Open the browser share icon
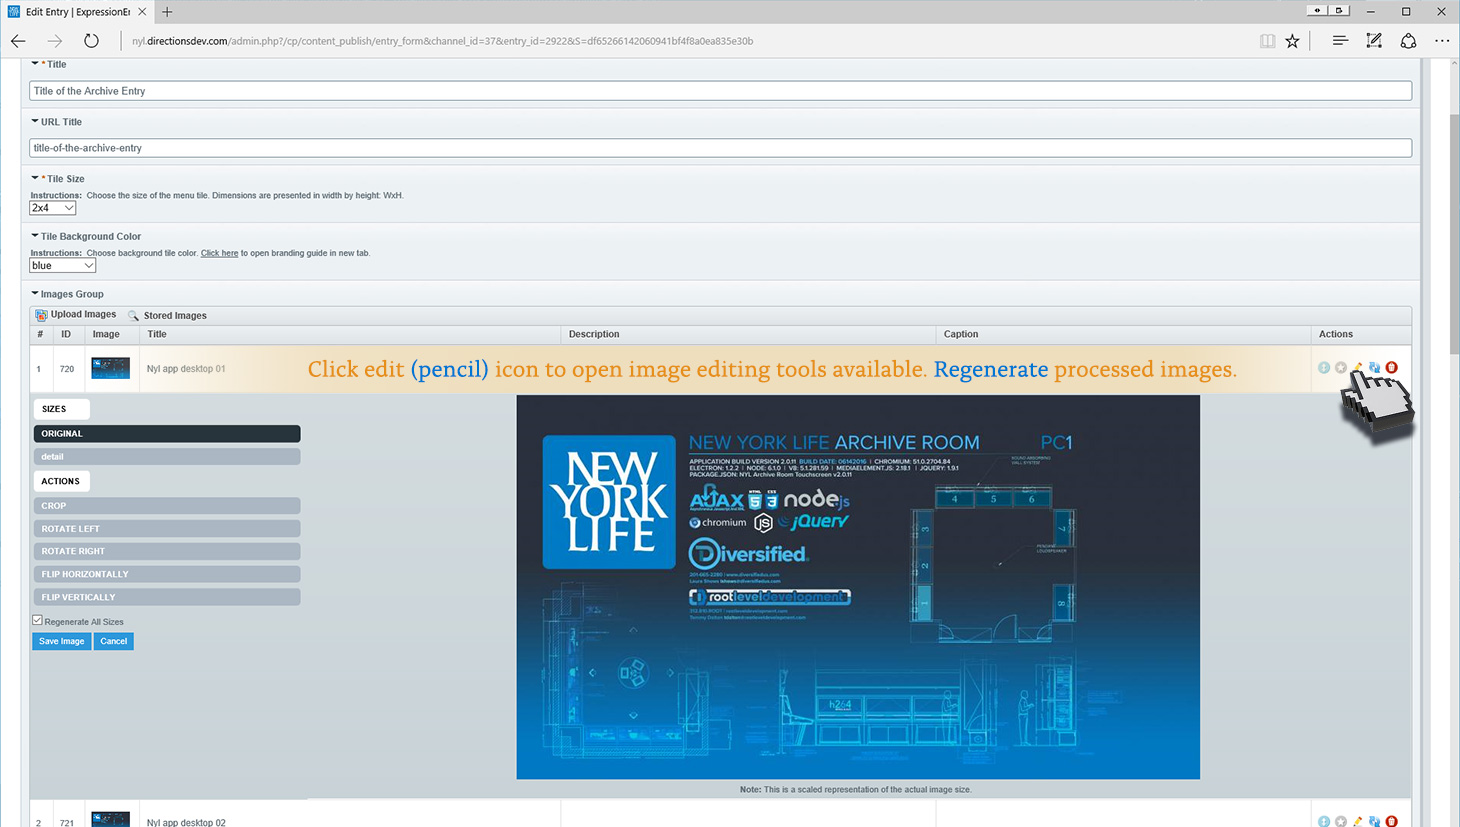This screenshot has height=827, width=1460. [1408, 41]
